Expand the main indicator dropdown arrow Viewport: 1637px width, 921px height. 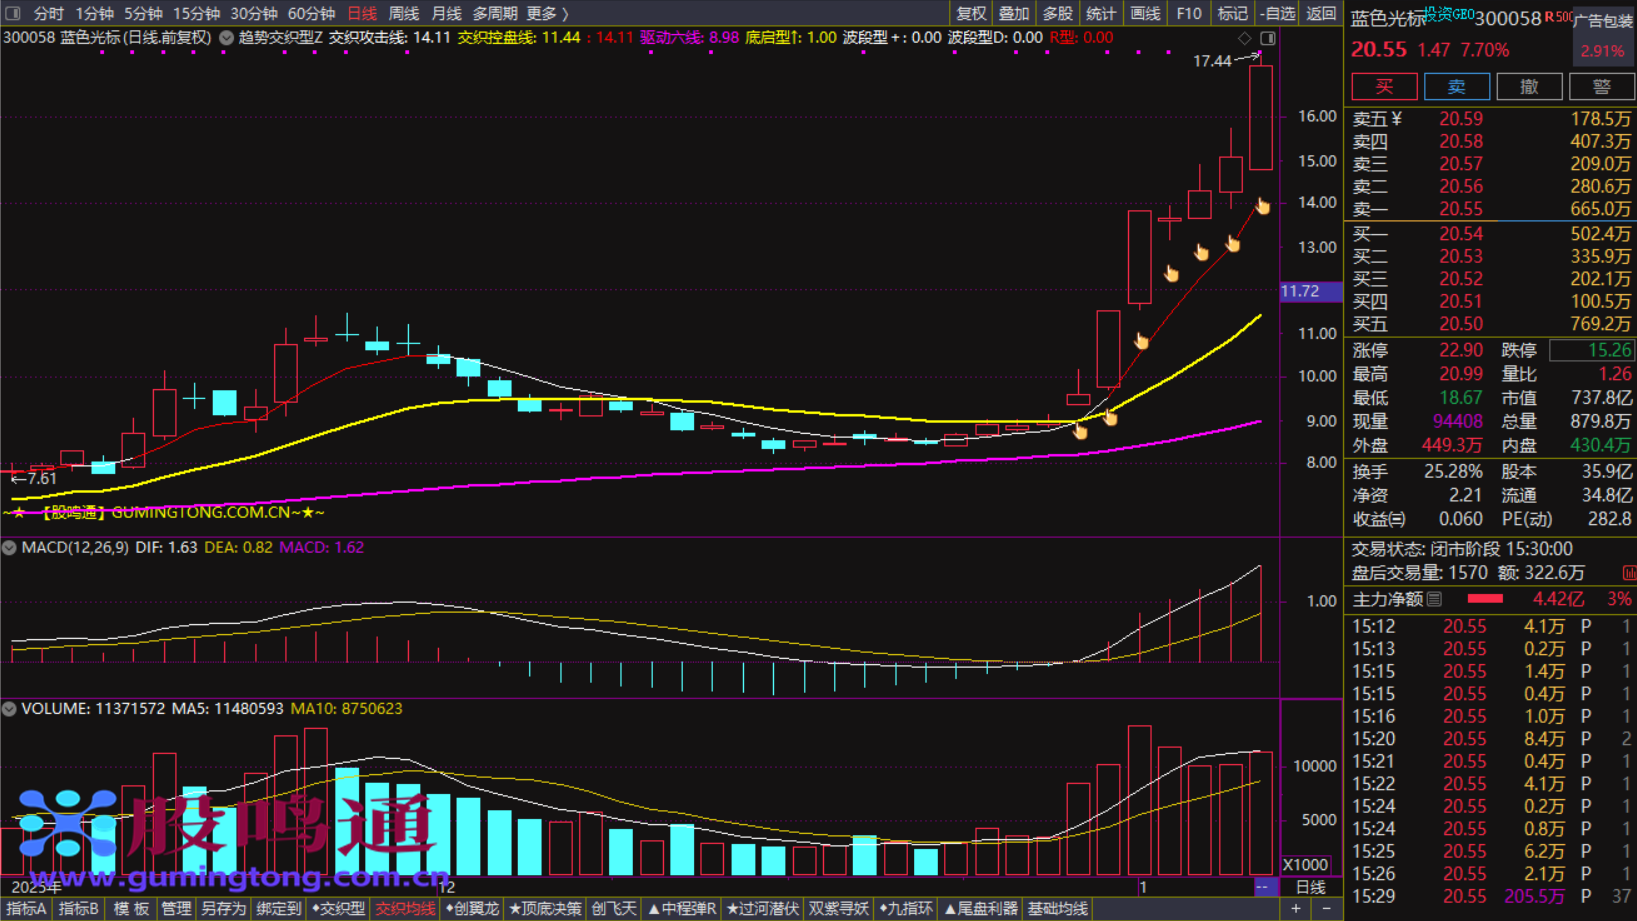tap(226, 38)
